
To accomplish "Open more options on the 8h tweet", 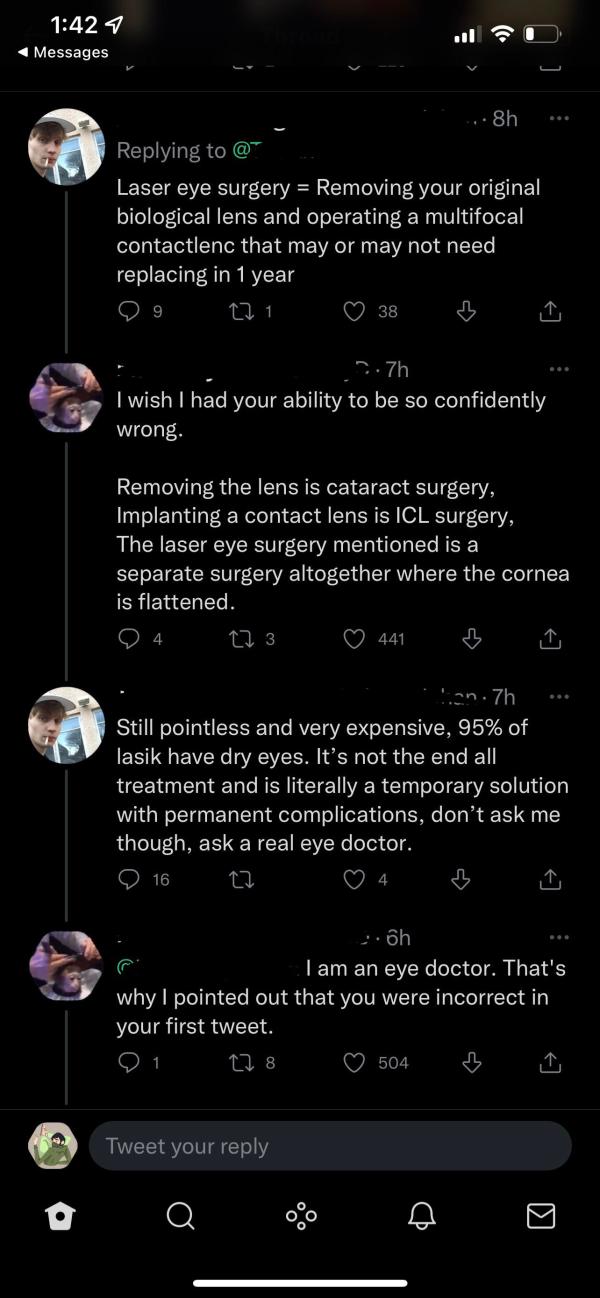I will coord(559,119).
